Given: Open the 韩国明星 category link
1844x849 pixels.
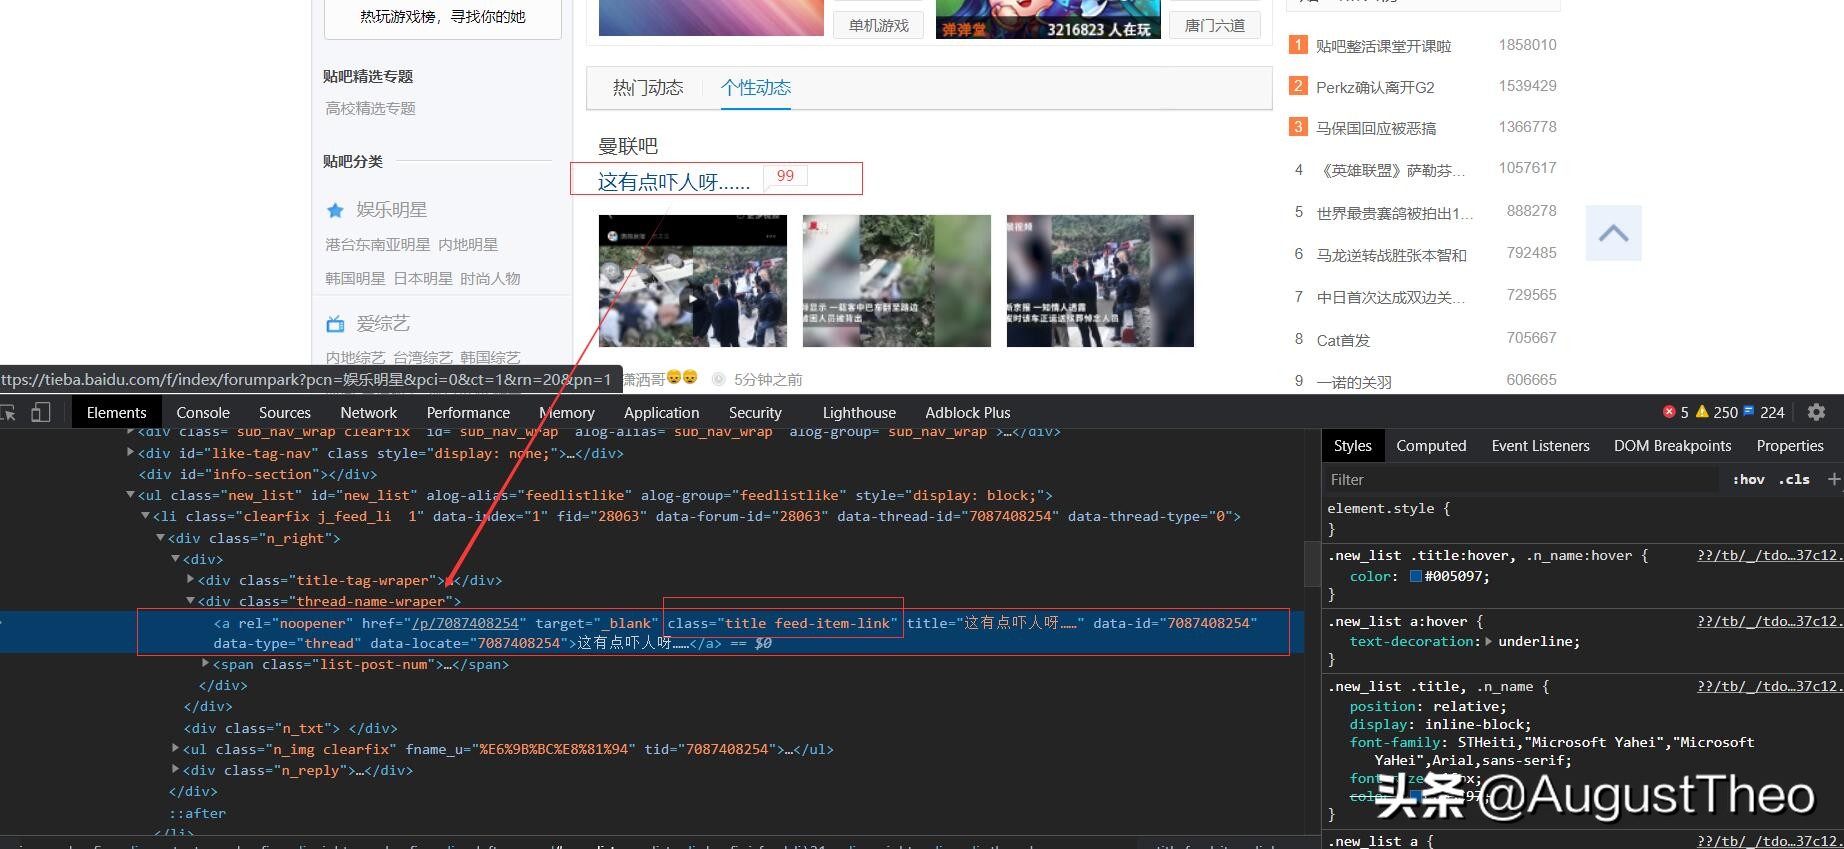Looking at the screenshot, I should click(355, 278).
